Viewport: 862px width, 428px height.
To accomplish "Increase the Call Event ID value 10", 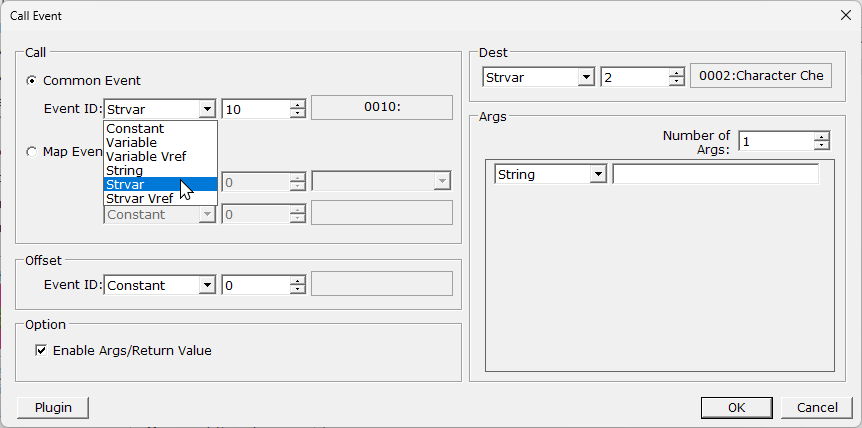I will (x=297, y=105).
